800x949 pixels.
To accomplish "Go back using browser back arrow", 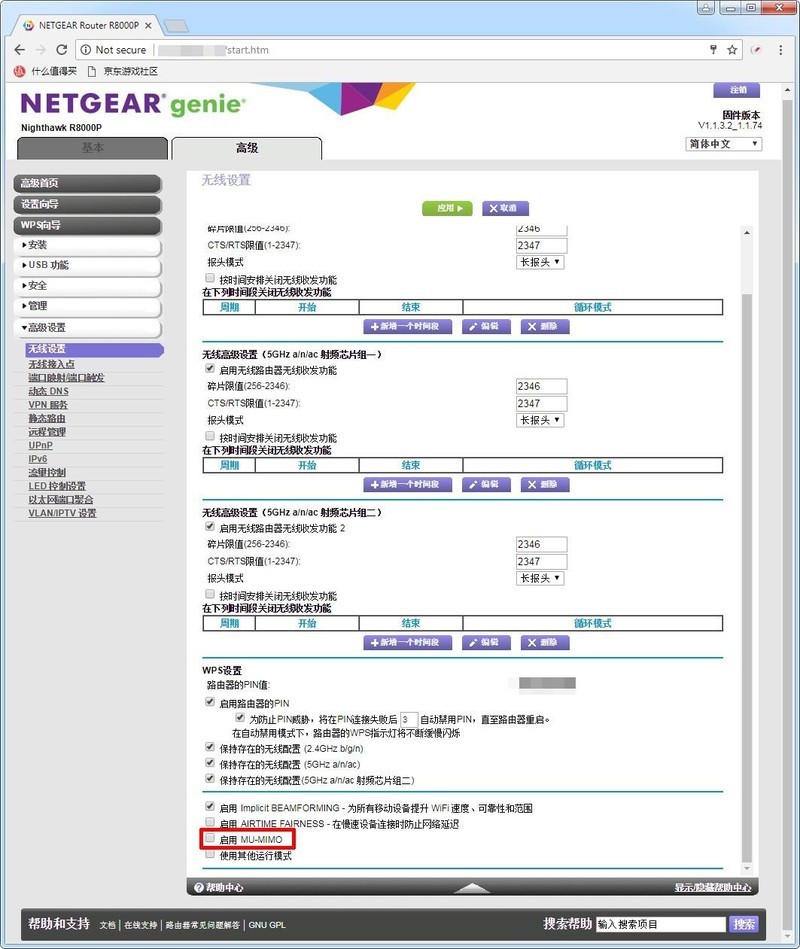I will click(19, 50).
